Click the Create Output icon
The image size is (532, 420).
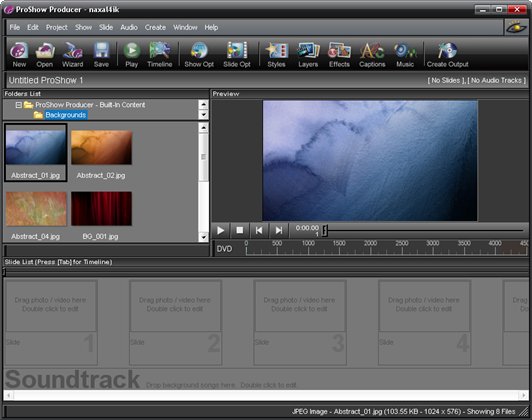[x=447, y=54]
